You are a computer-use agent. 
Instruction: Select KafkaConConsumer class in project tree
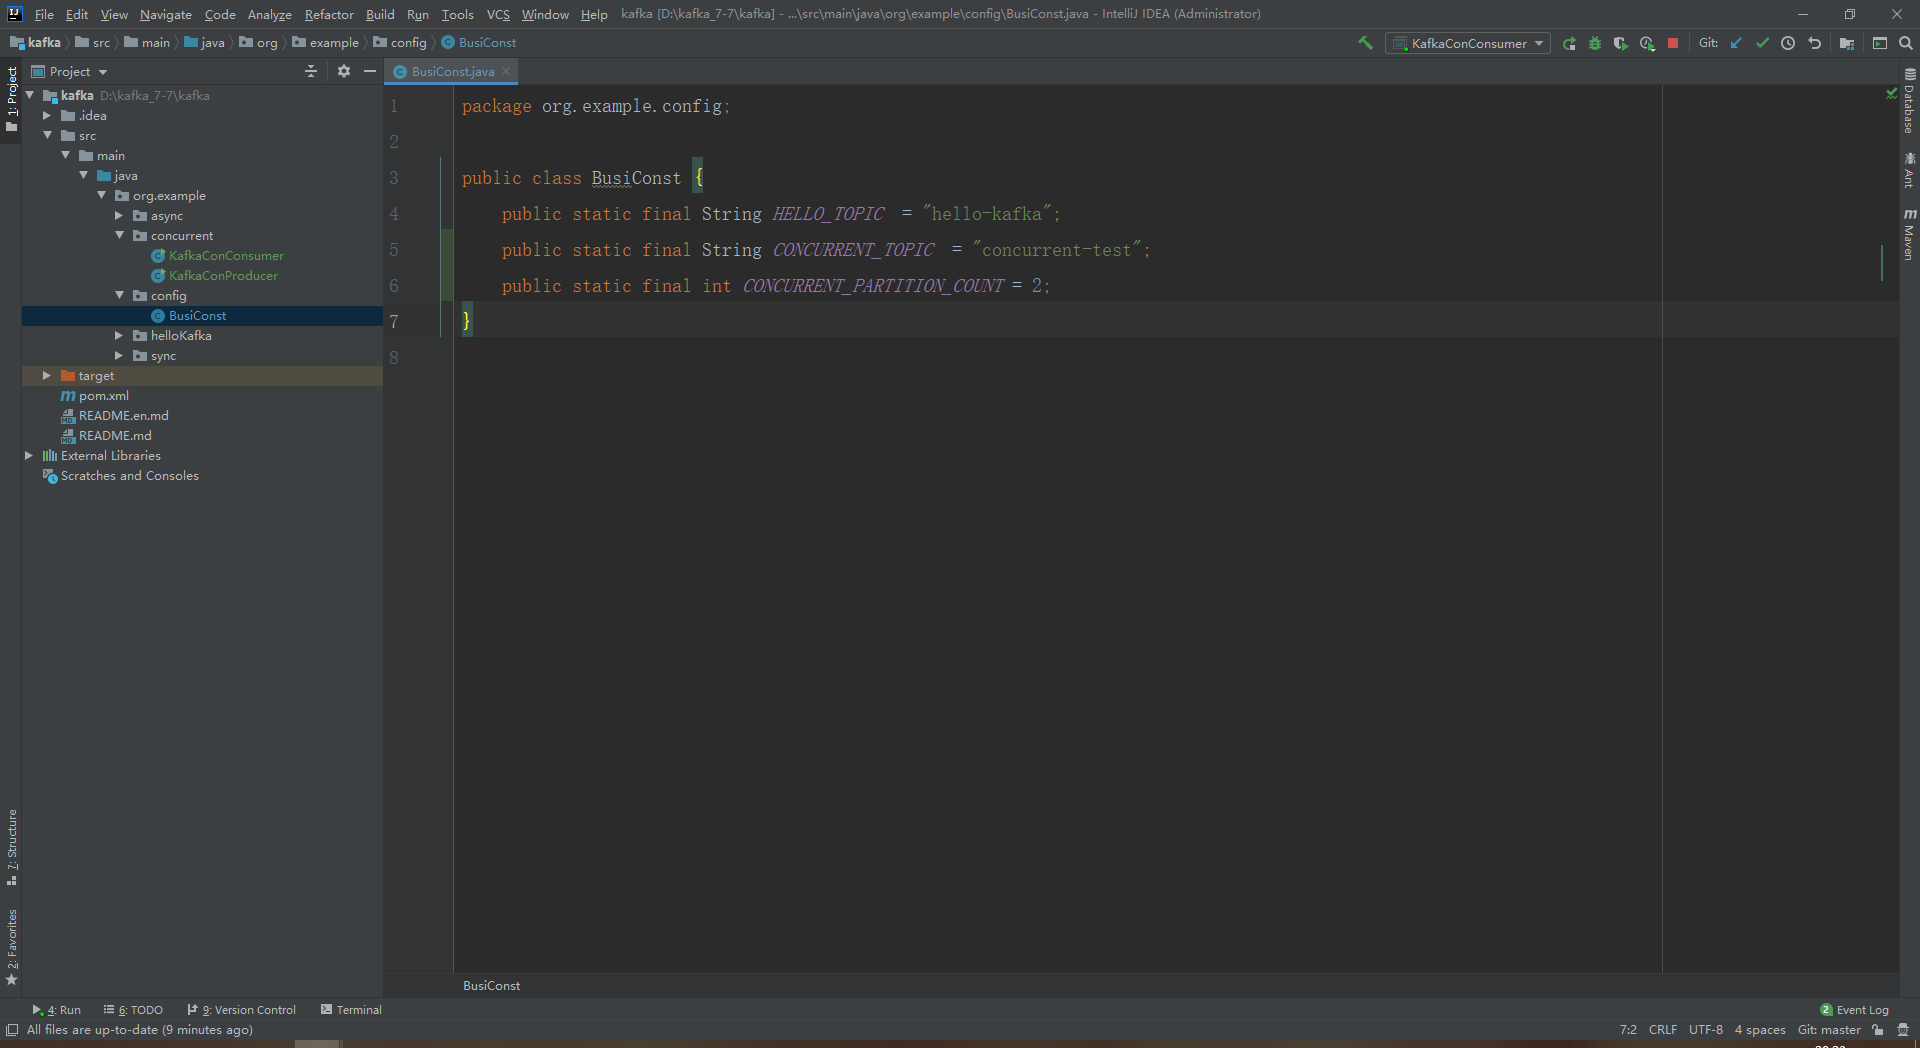(x=226, y=255)
